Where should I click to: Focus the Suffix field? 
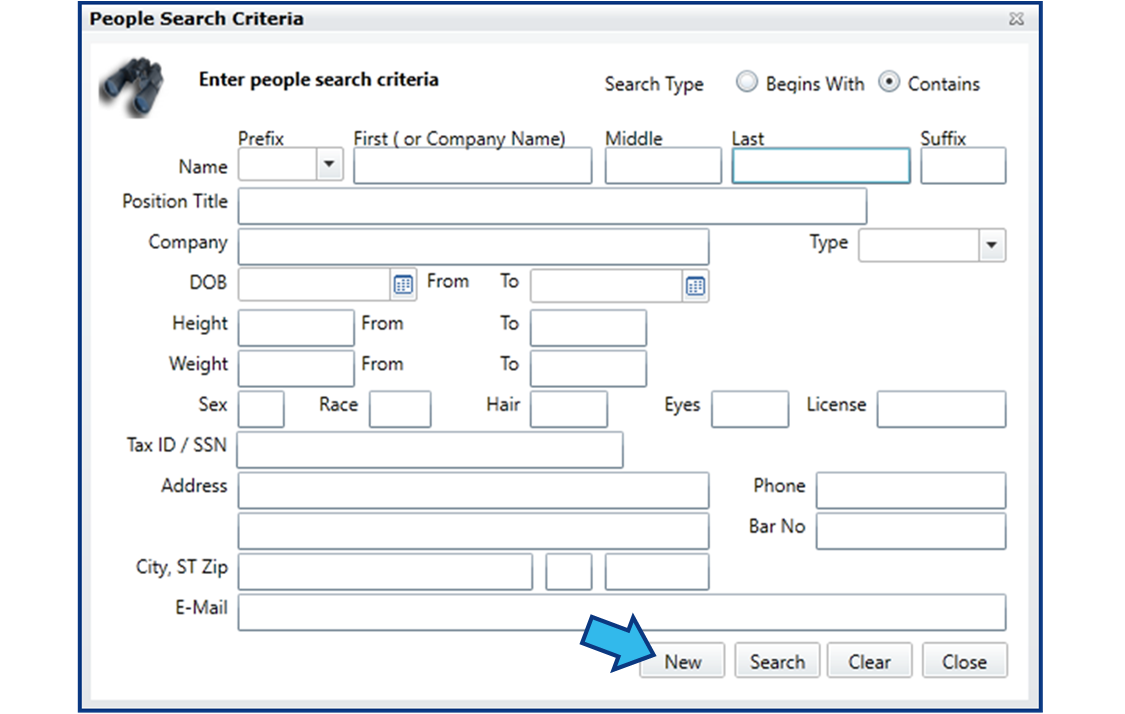pyautogui.click(x=963, y=166)
